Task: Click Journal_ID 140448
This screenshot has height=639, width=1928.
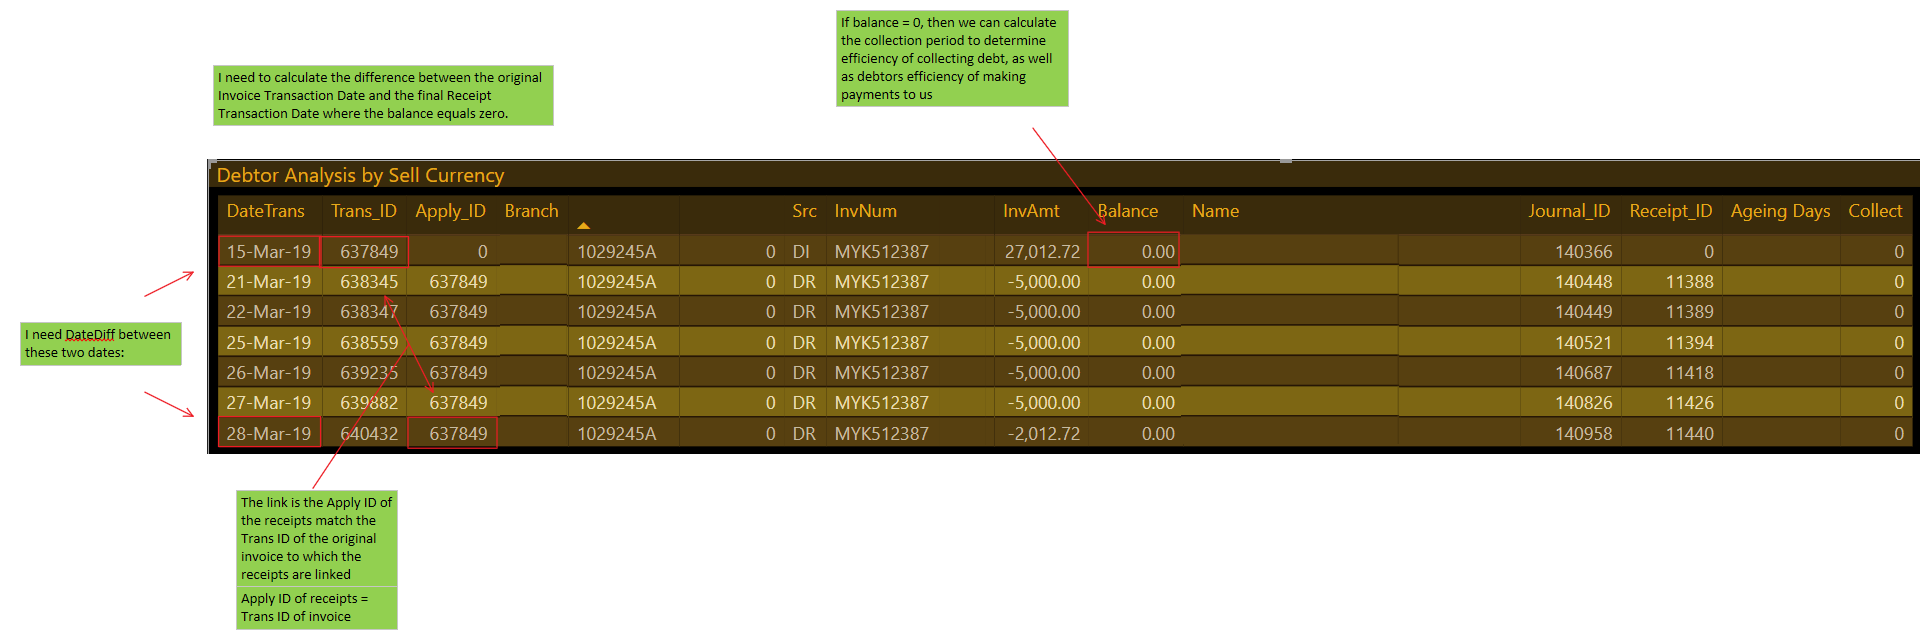Action: [1584, 282]
